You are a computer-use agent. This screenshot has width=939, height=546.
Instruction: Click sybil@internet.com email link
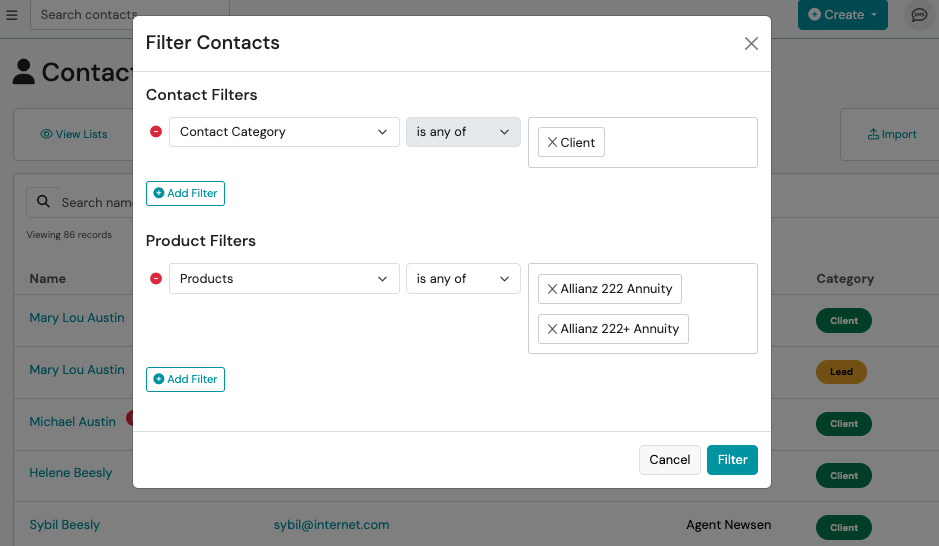331,525
